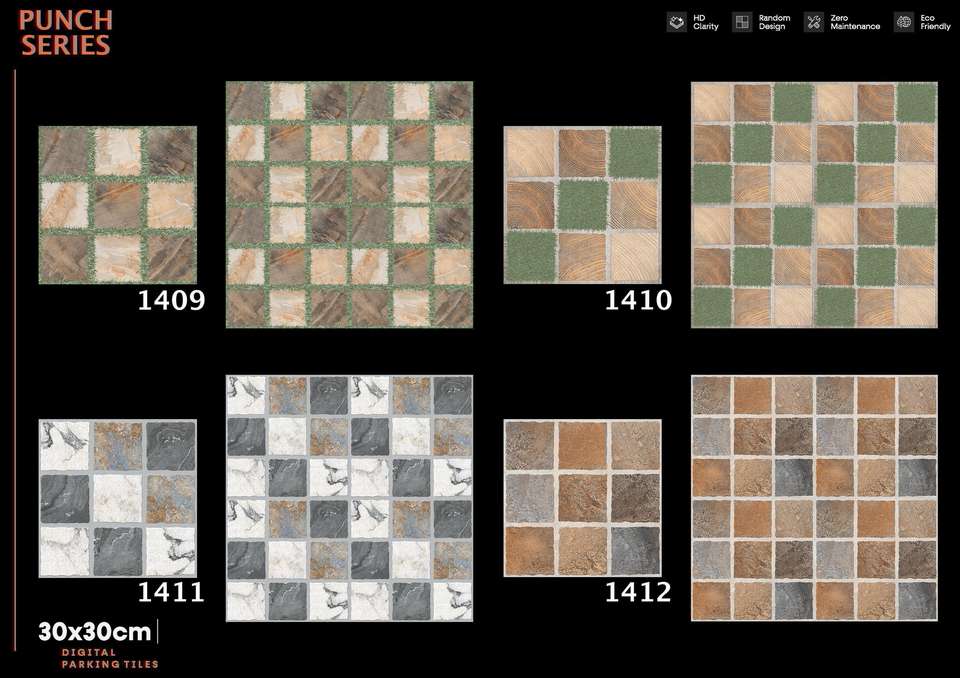Click the Eco Friendly globe icon
Screen dimensions: 960x678
[904, 22]
